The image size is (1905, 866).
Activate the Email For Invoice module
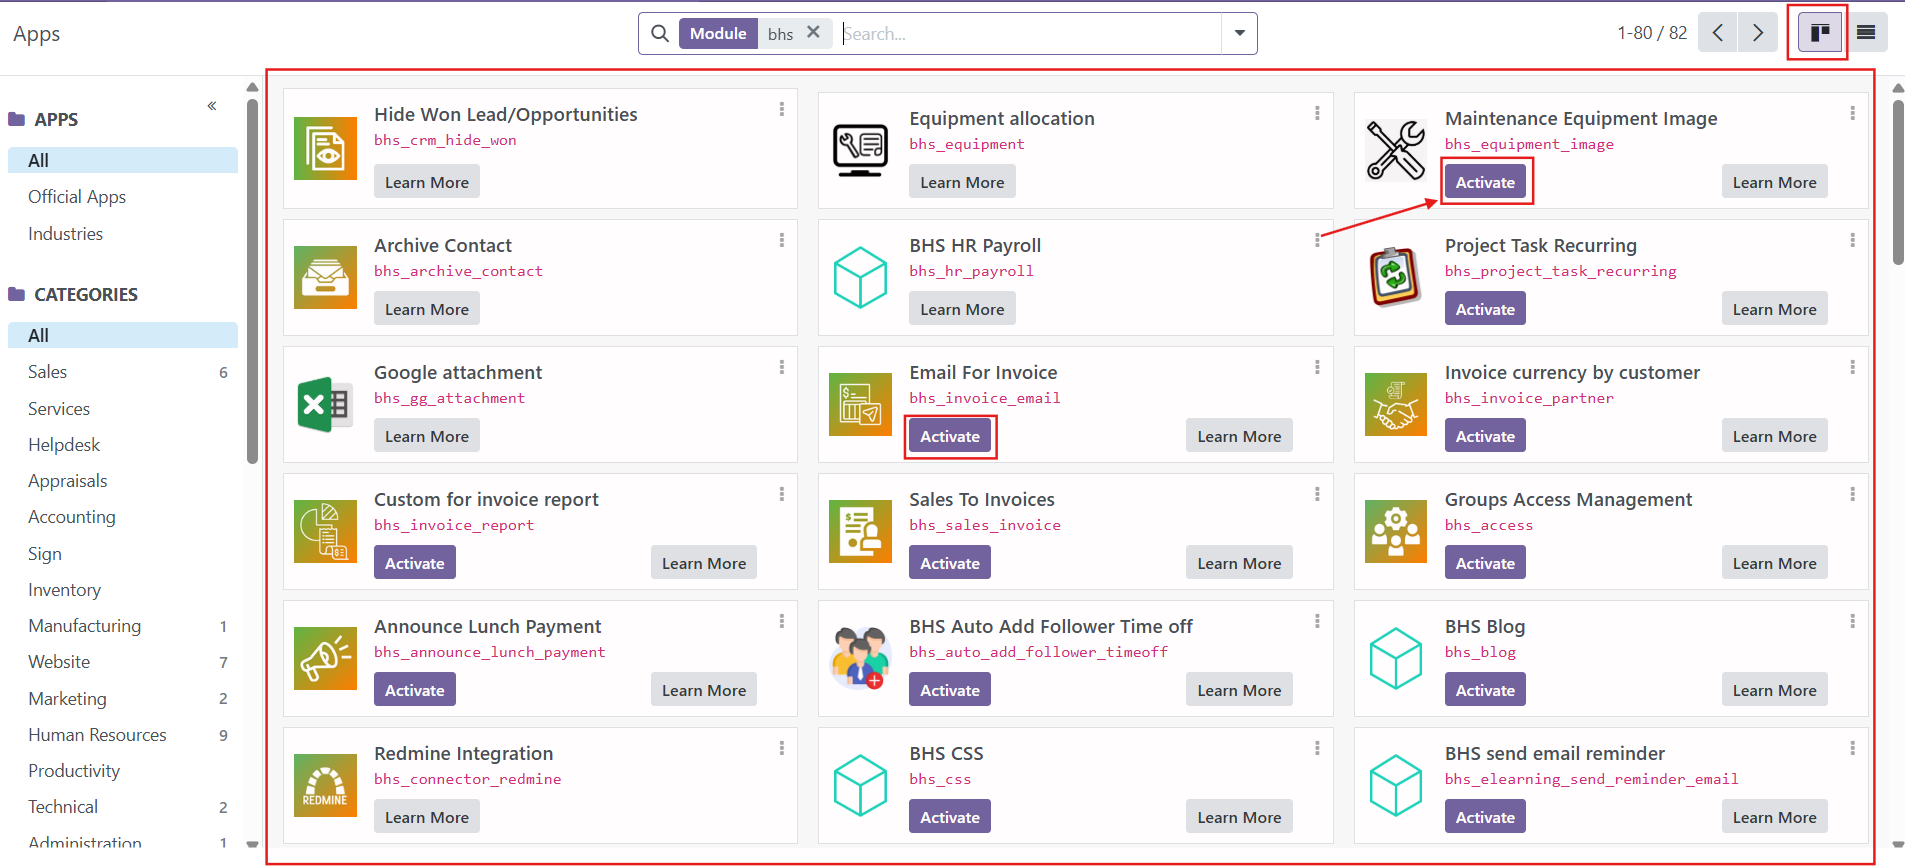point(949,437)
